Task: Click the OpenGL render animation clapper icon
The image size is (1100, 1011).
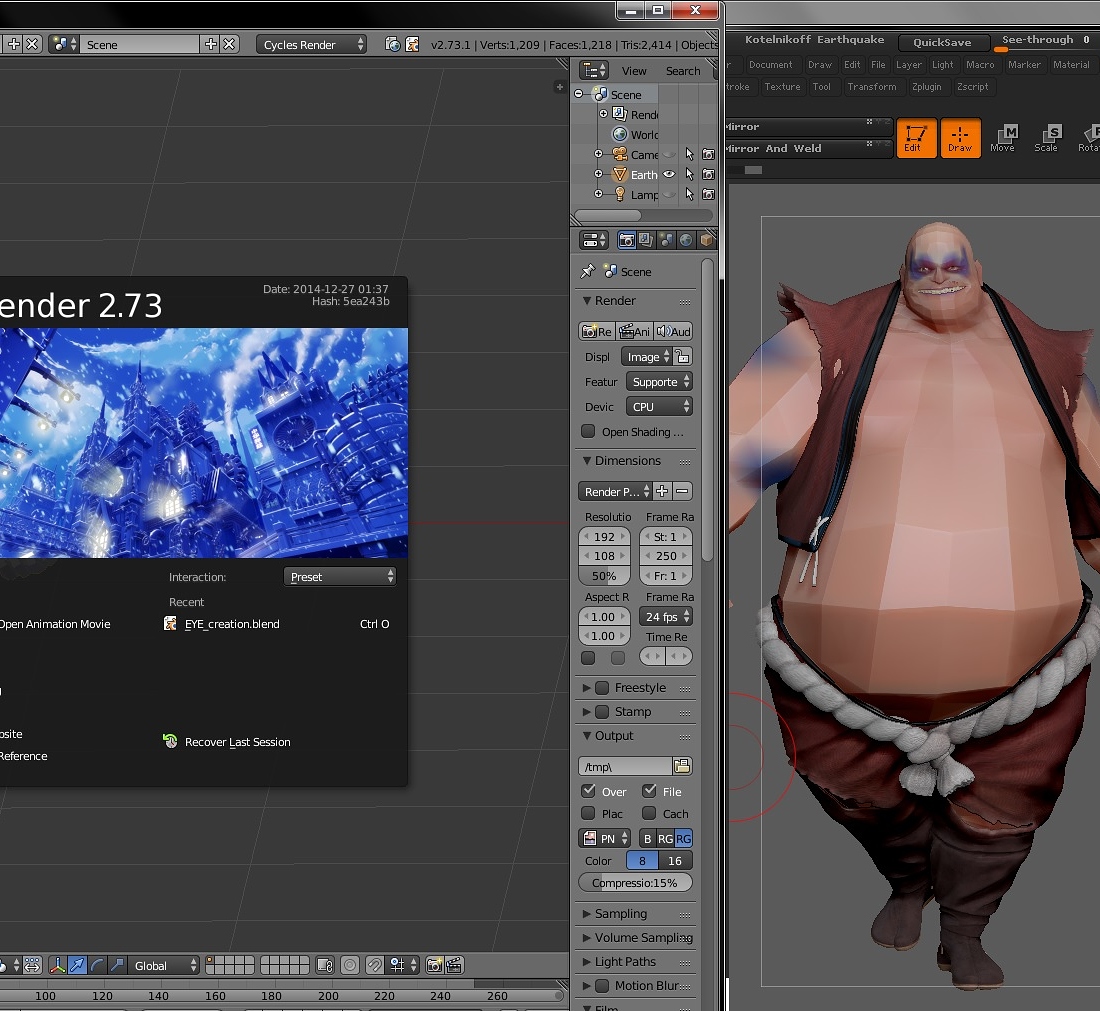Action: tap(454, 965)
